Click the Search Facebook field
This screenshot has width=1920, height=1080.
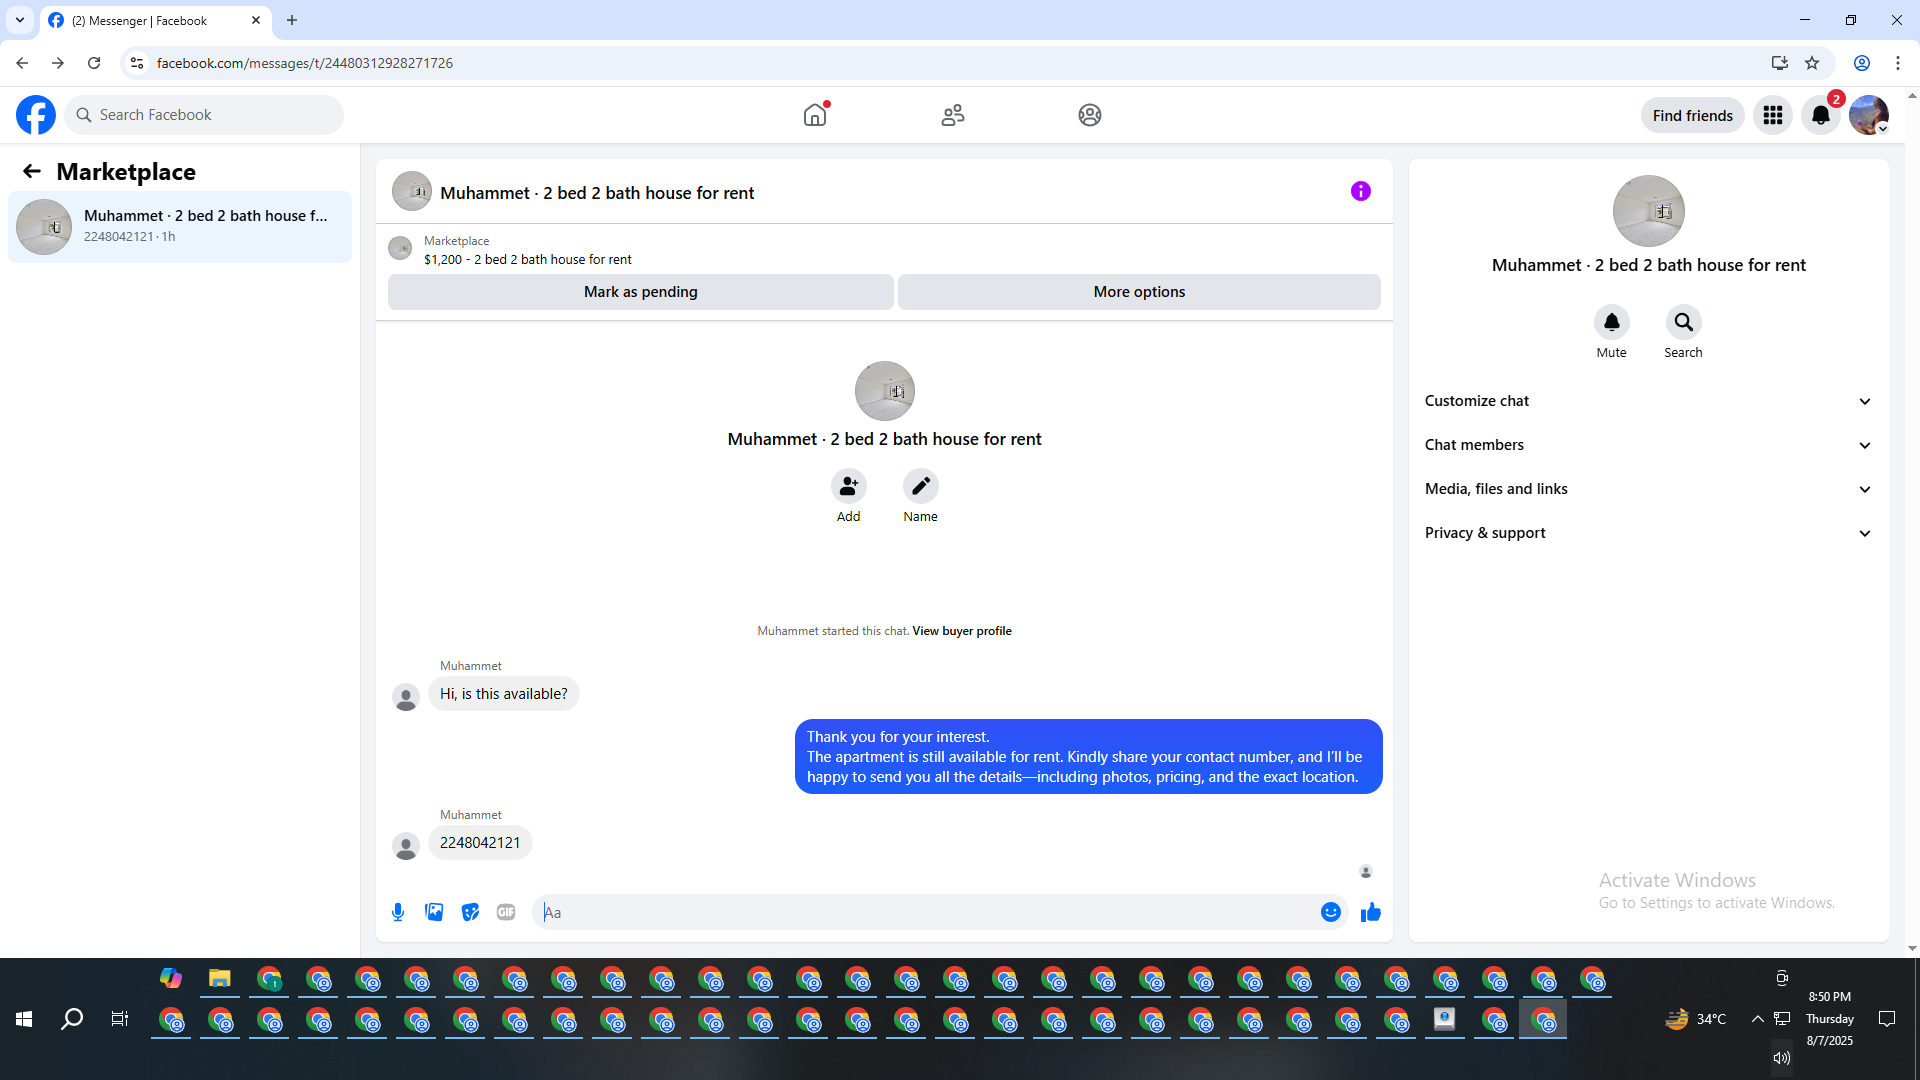[x=204, y=115]
